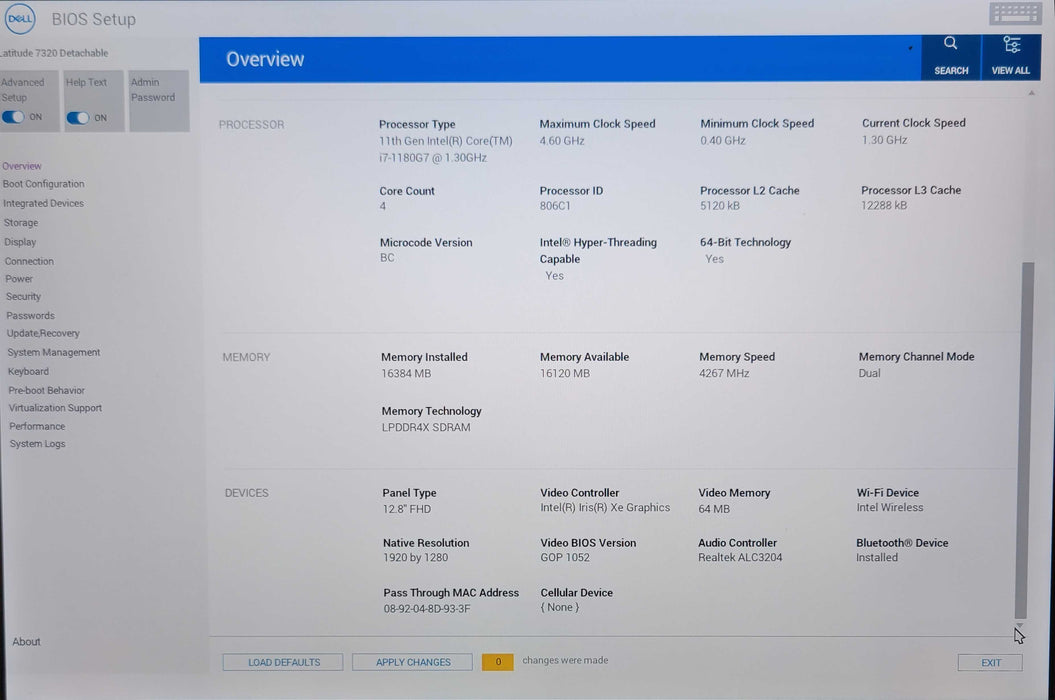Go to Storage settings
The height and width of the screenshot is (700, 1055).
pyautogui.click(x=21, y=223)
